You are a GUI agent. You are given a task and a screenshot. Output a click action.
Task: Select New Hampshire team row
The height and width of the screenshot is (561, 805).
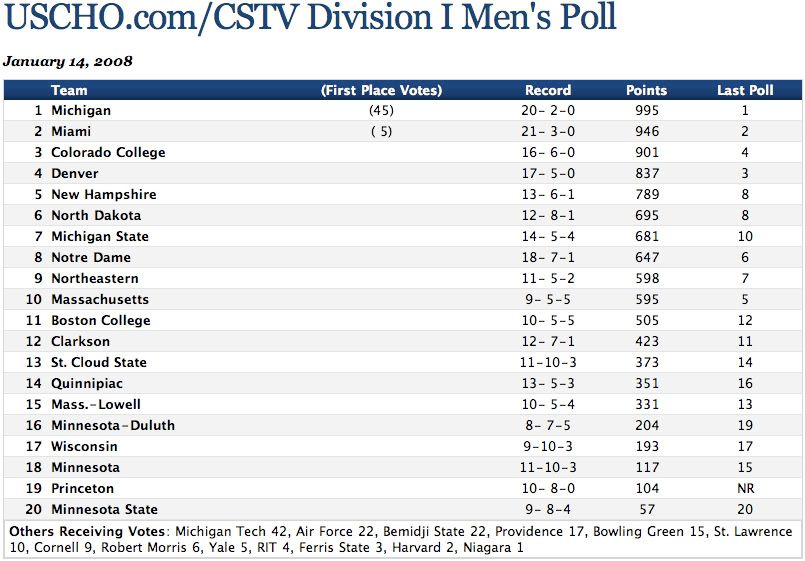coord(103,195)
